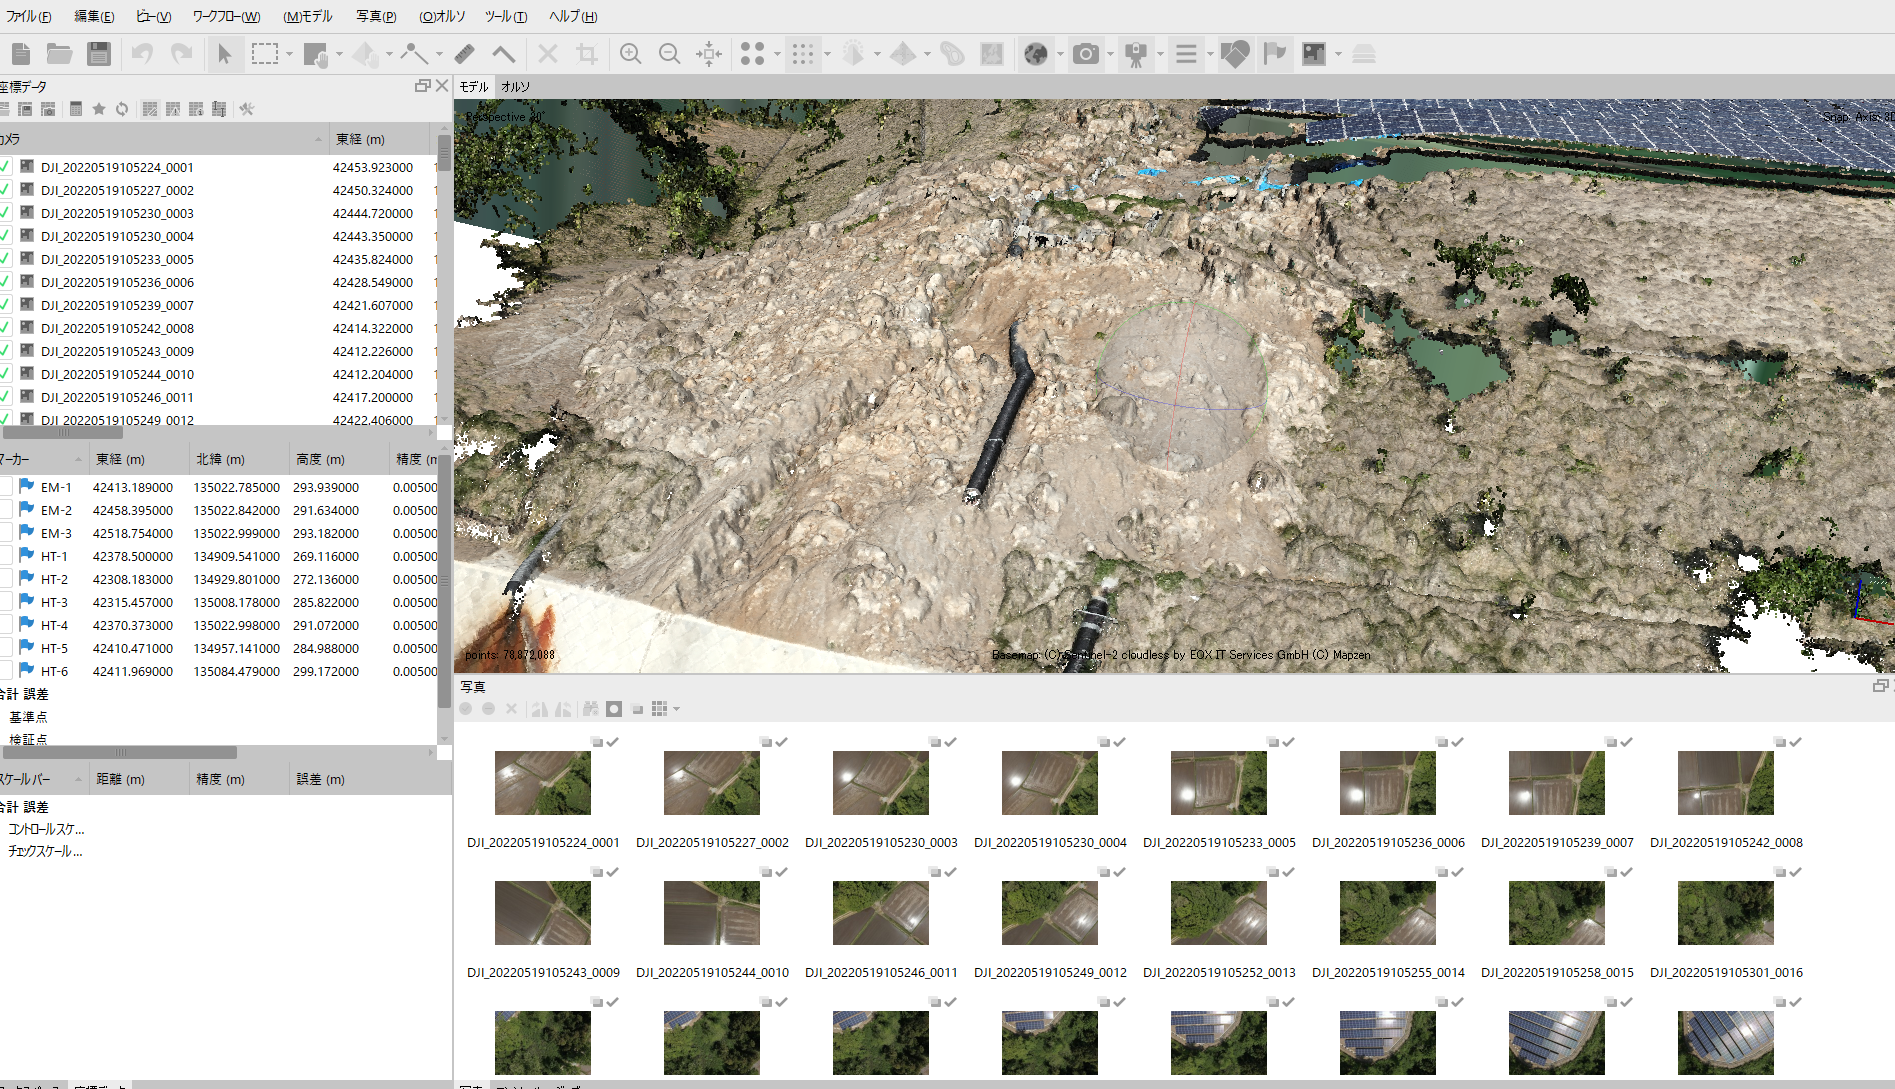Float the 座標データ reference pane
The width and height of the screenshot is (1895, 1089).
tap(422, 86)
